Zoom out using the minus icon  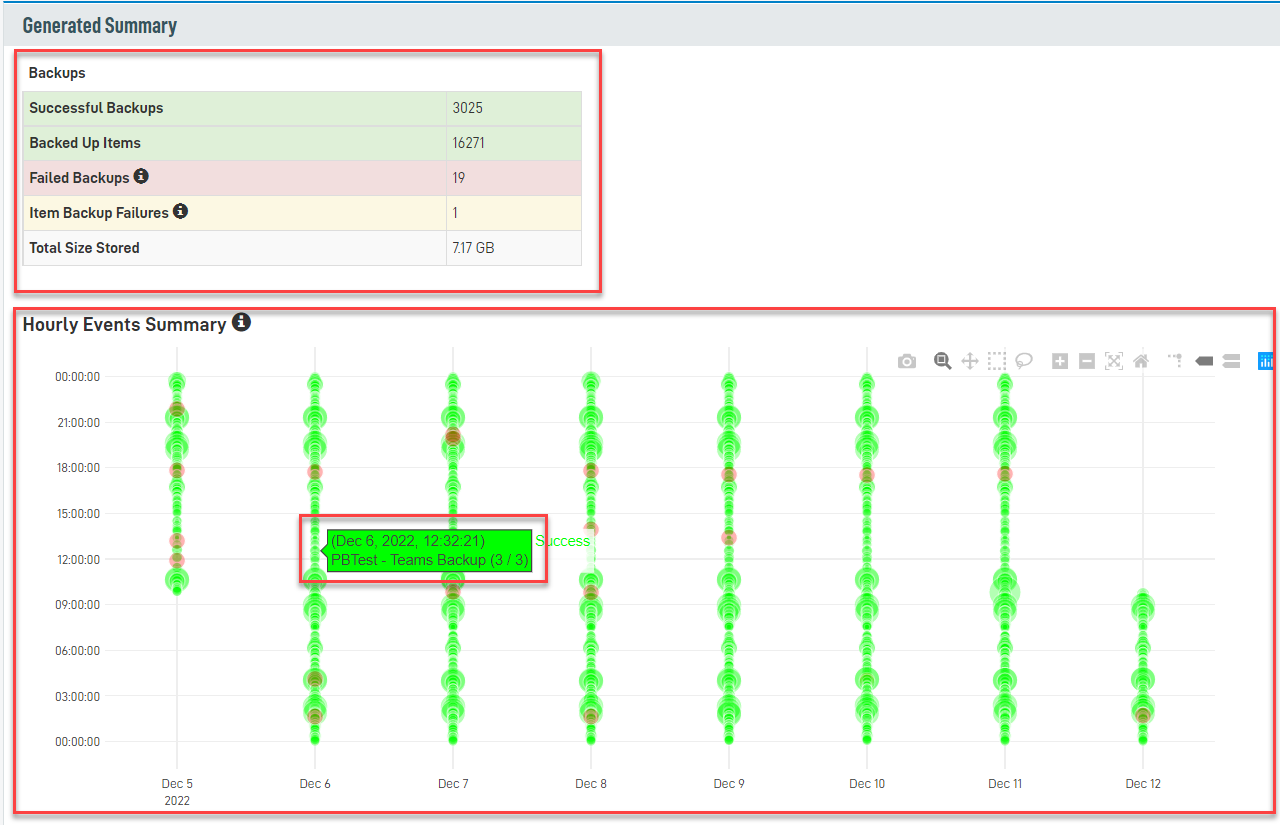coord(1087,361)
